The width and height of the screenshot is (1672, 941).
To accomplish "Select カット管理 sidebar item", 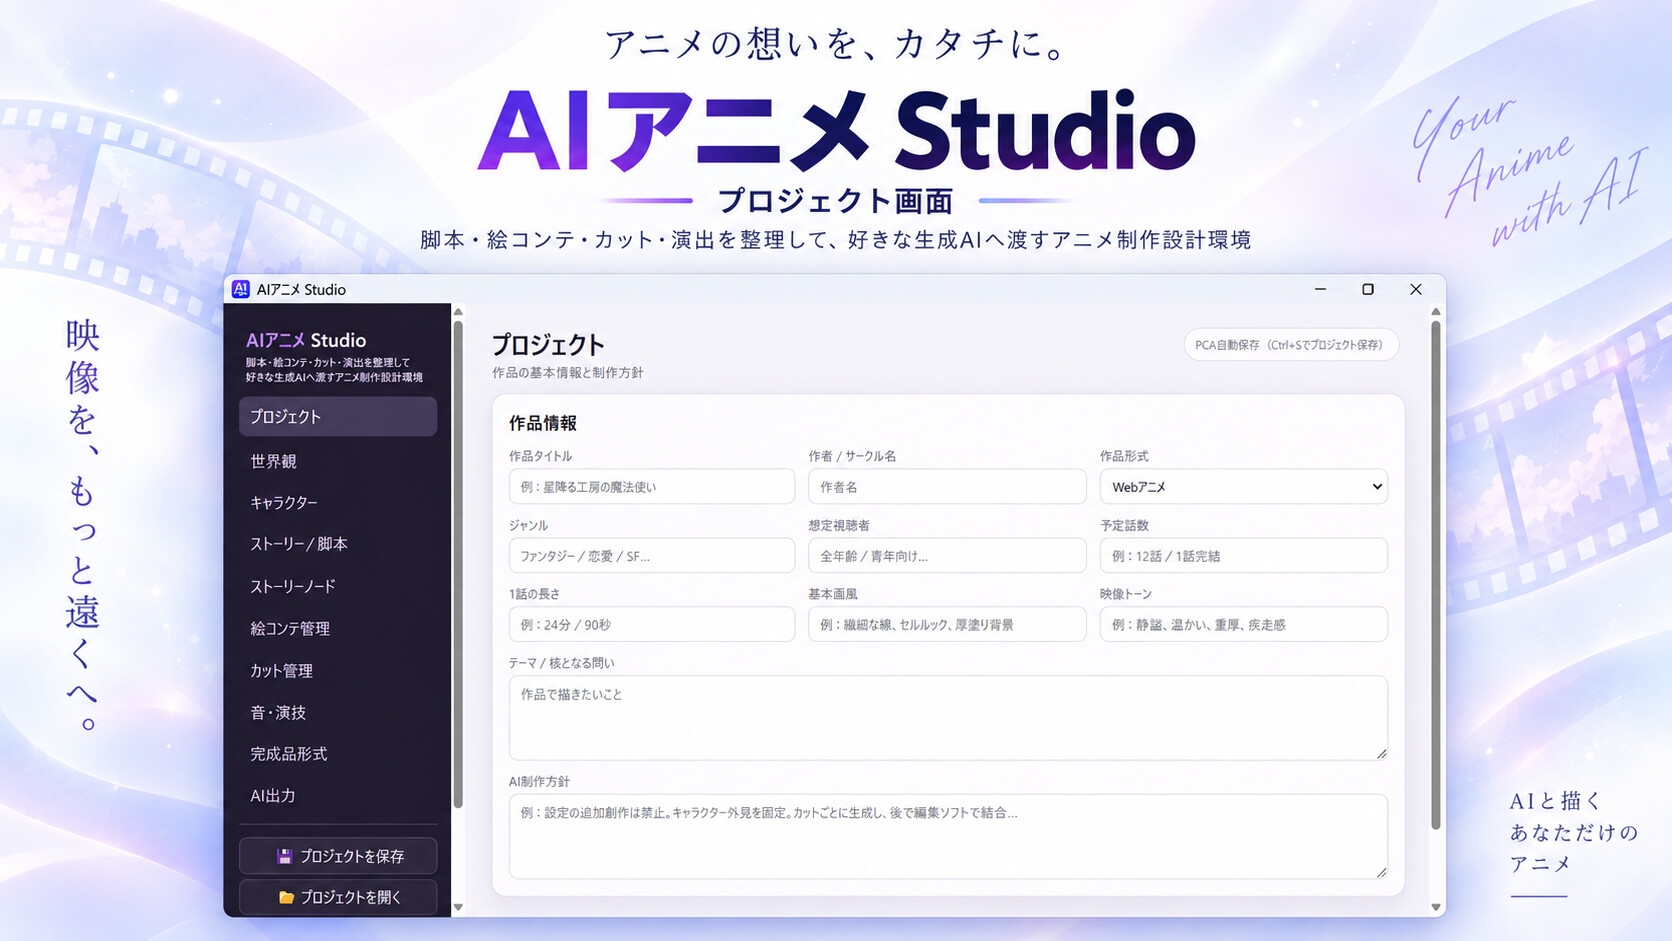I will tap(338, 670).
